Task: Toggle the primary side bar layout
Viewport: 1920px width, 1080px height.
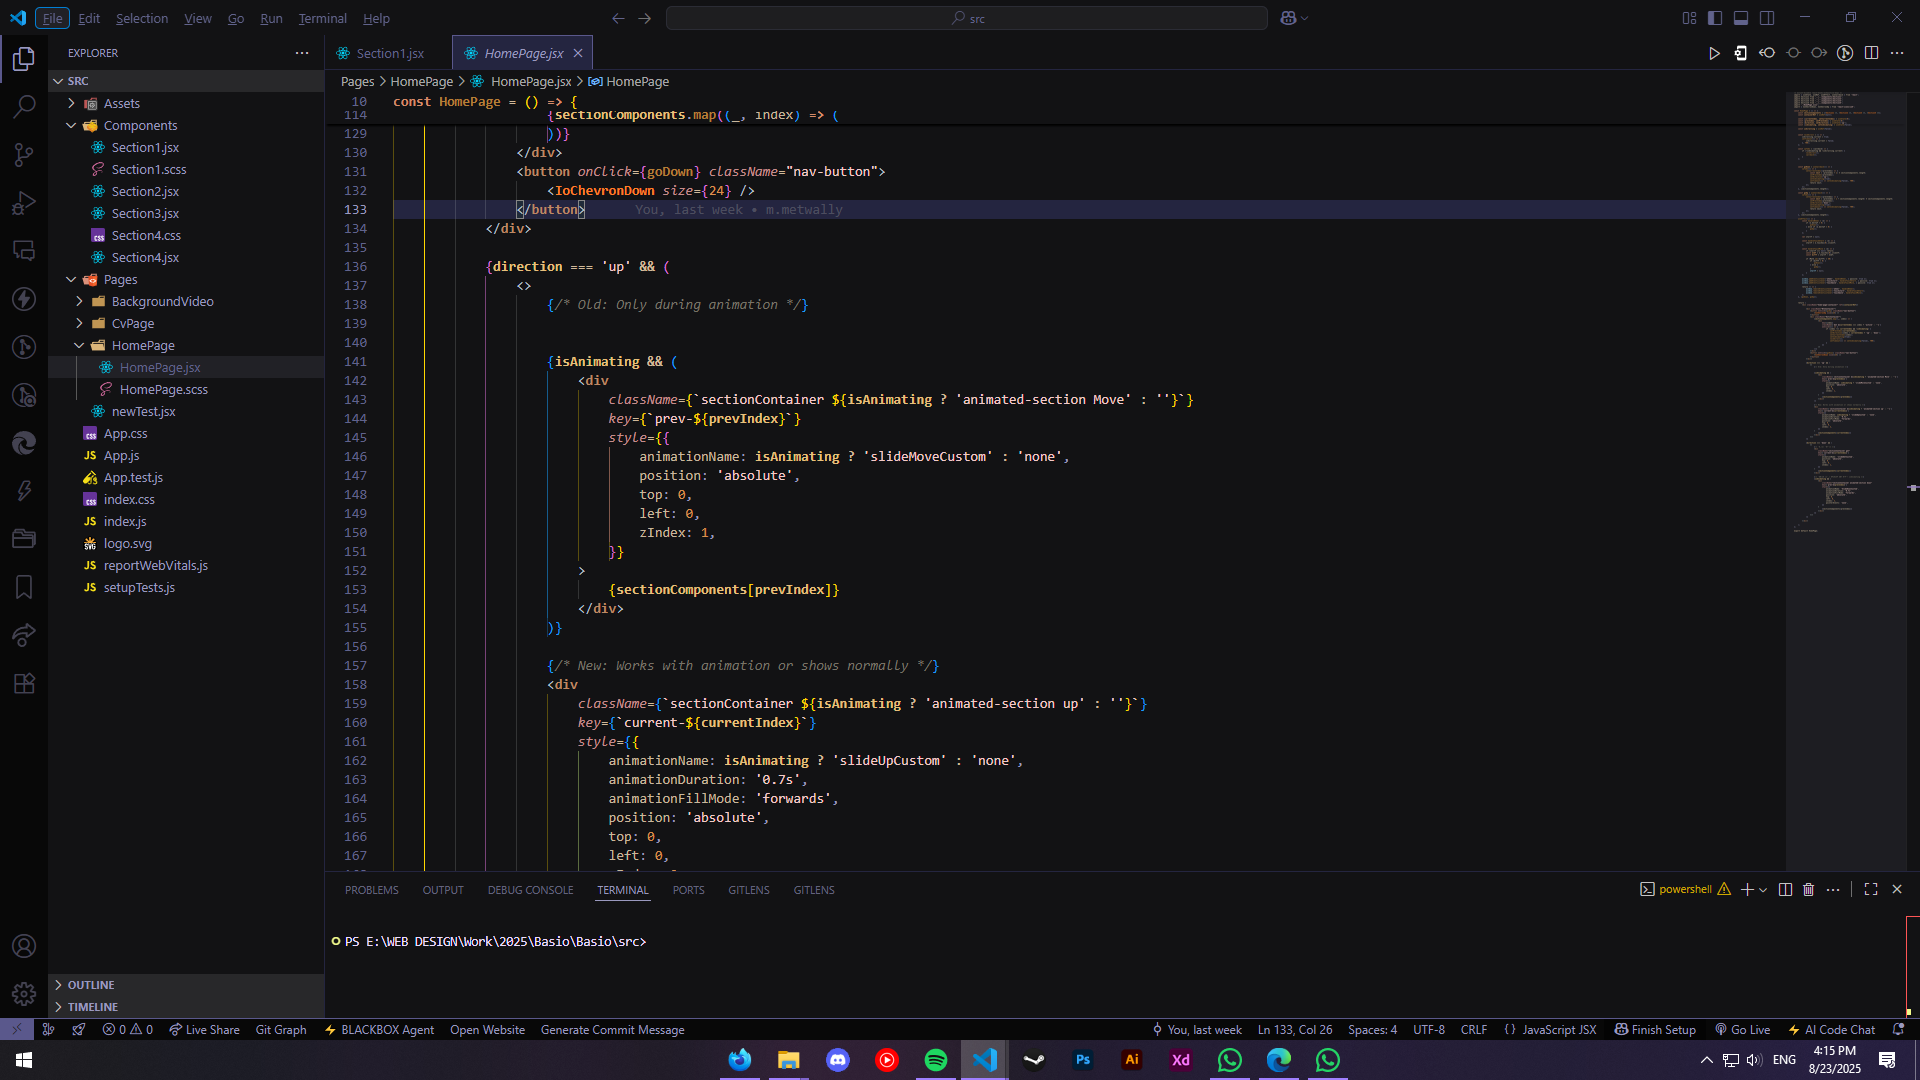Action: [1715, 18]
